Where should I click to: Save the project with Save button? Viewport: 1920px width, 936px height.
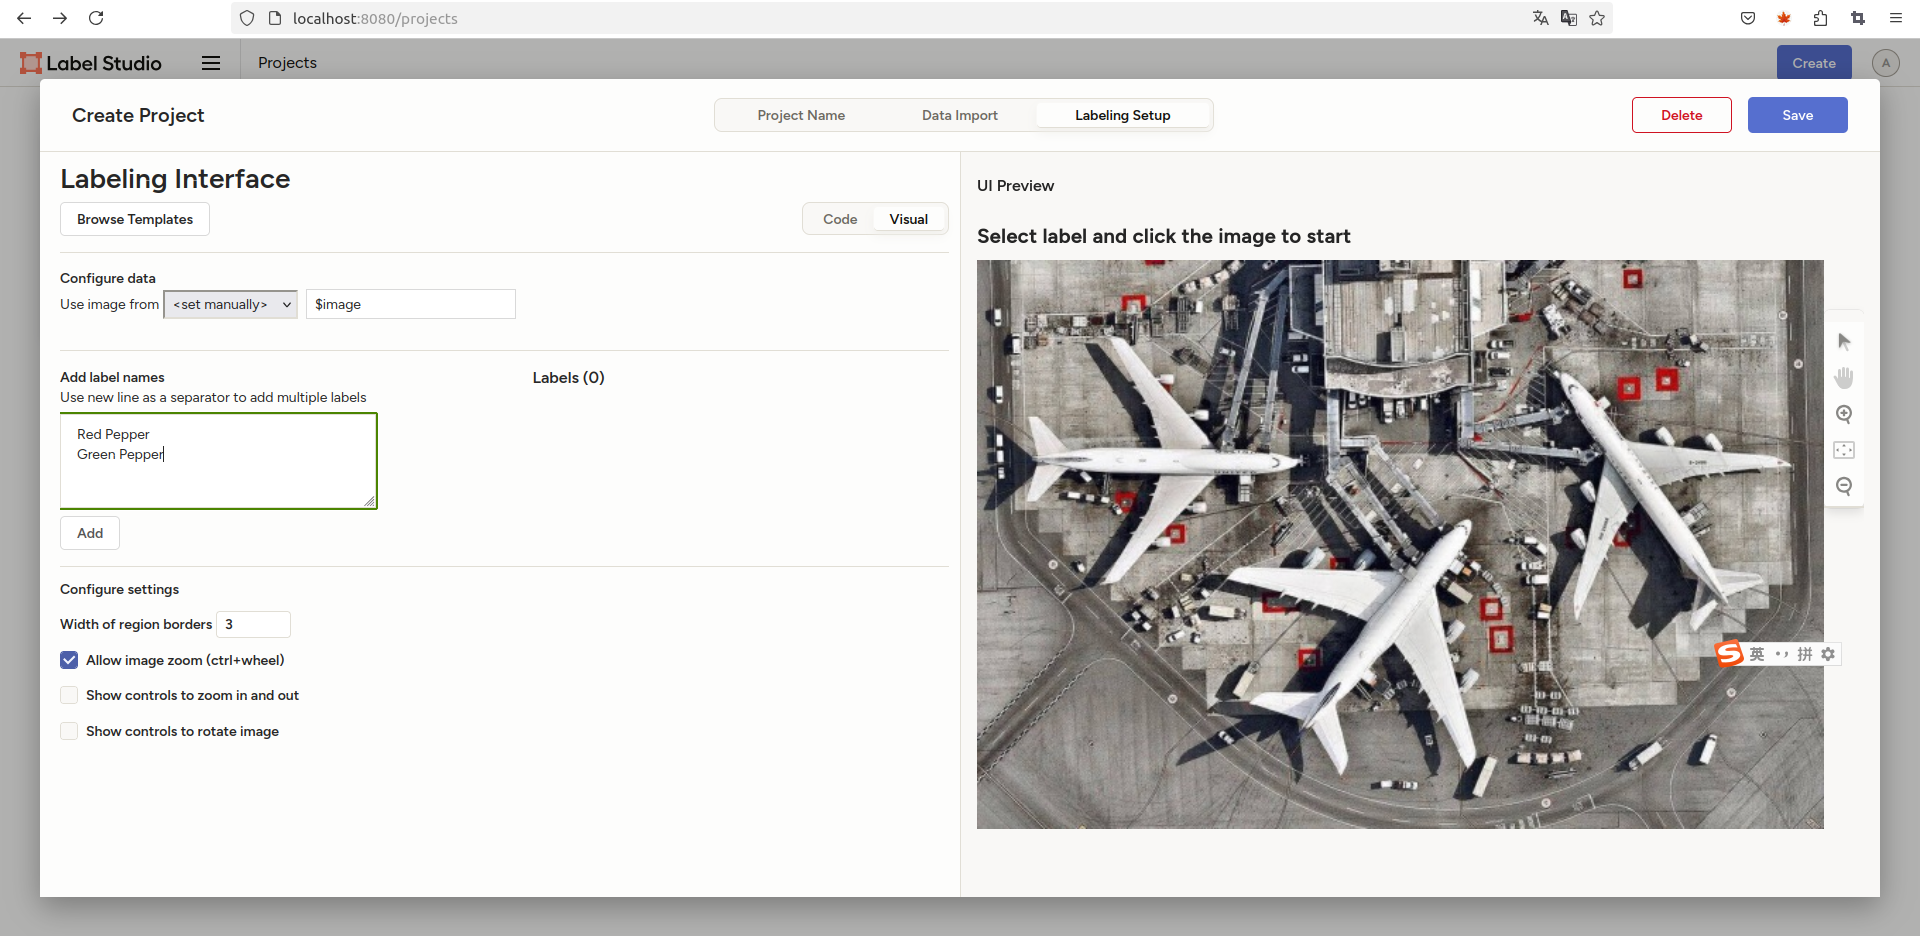coord(1797,115)
